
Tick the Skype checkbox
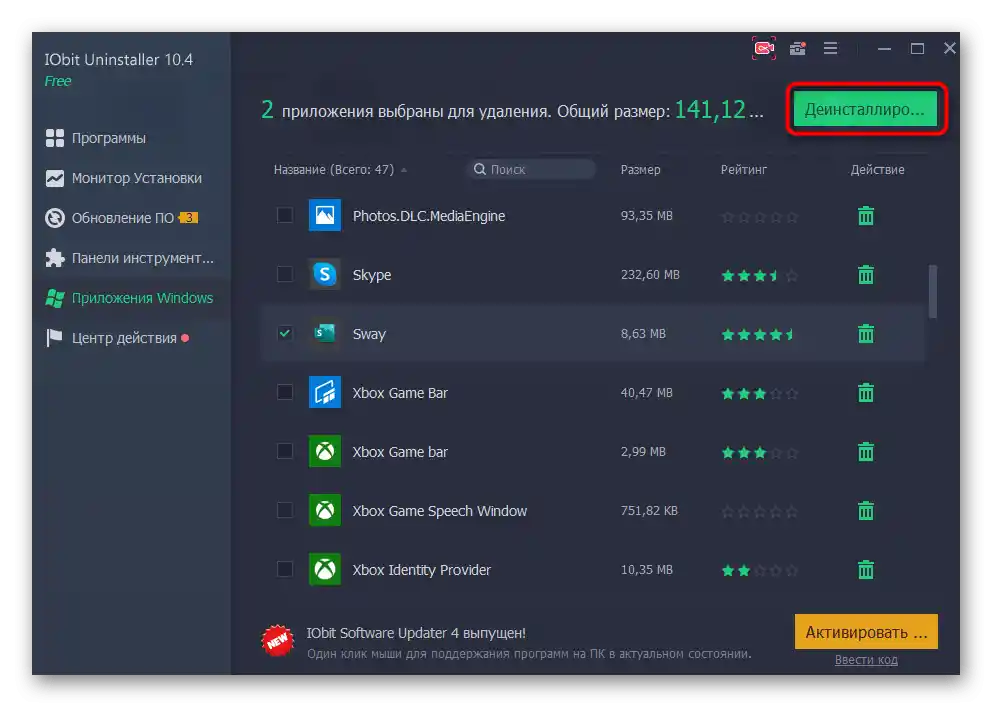point(285,274)
